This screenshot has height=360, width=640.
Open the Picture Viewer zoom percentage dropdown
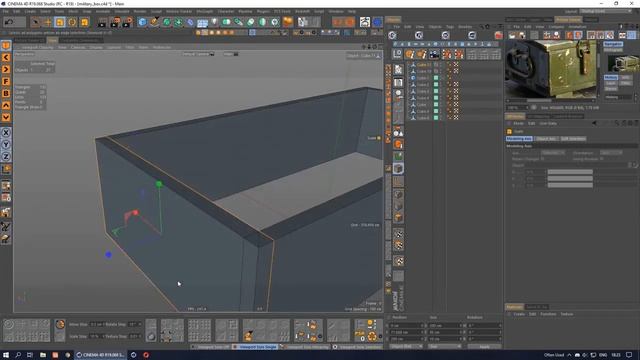click(518, 108)
